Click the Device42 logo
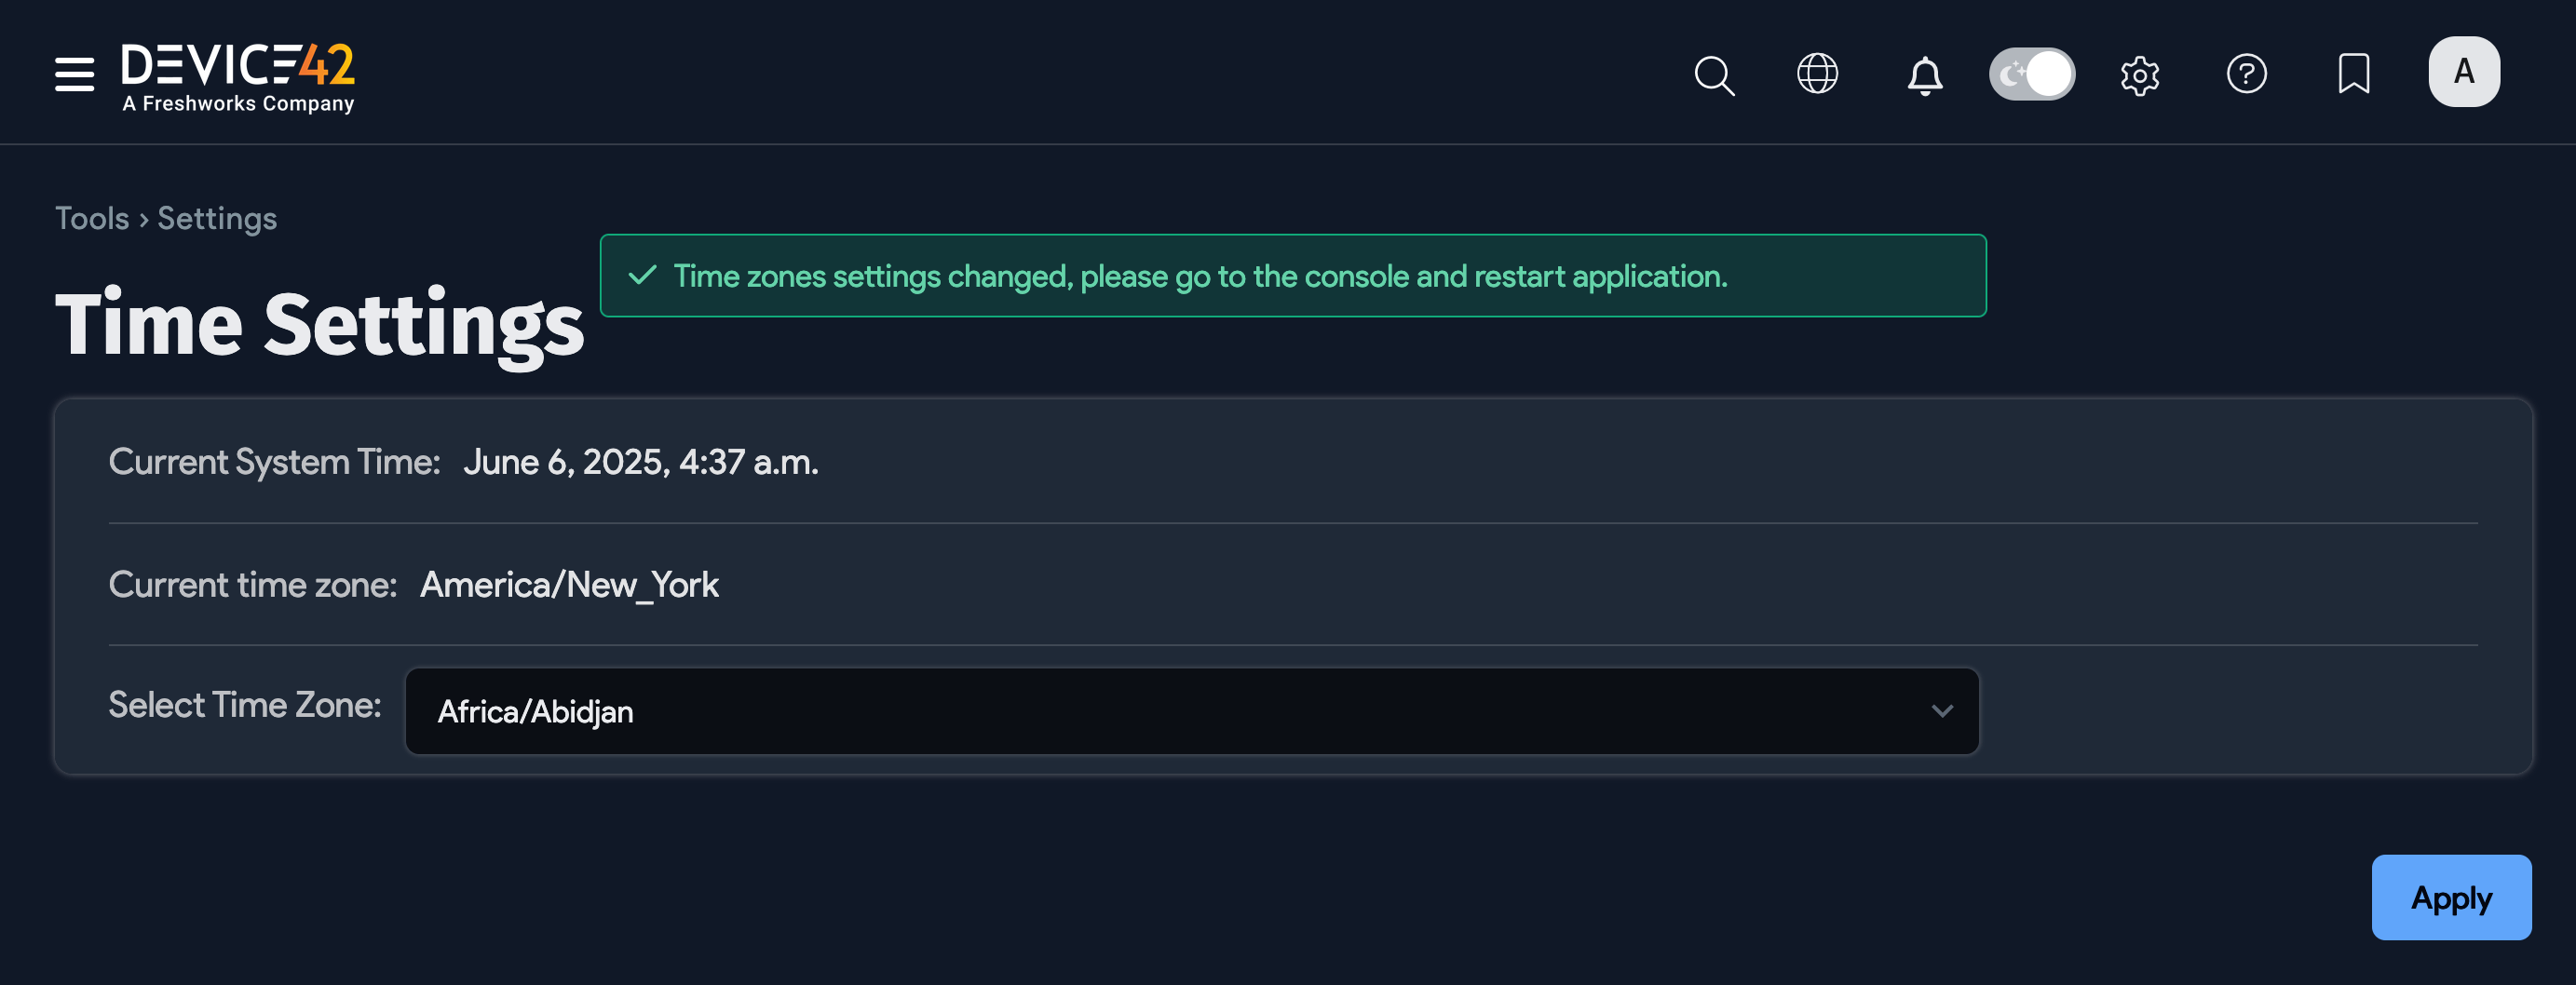 coord(237,73)
